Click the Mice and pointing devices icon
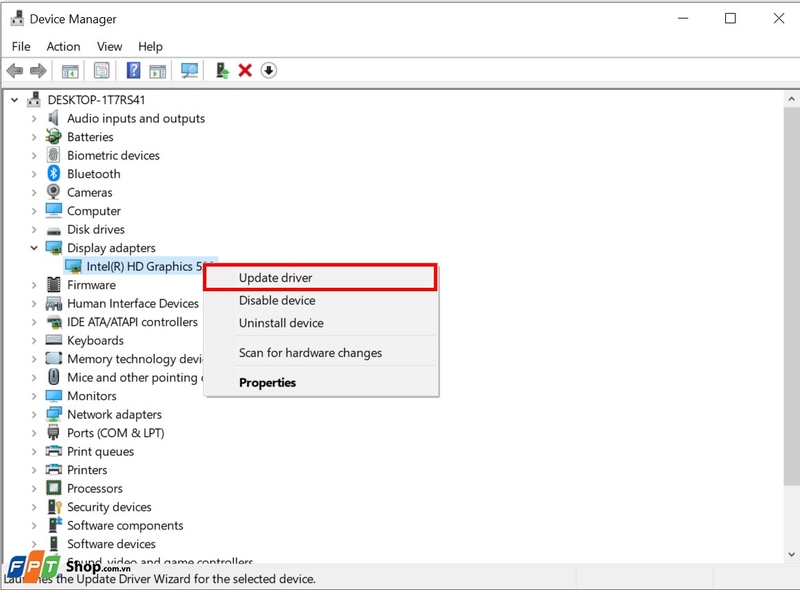 tap(54, 377)
